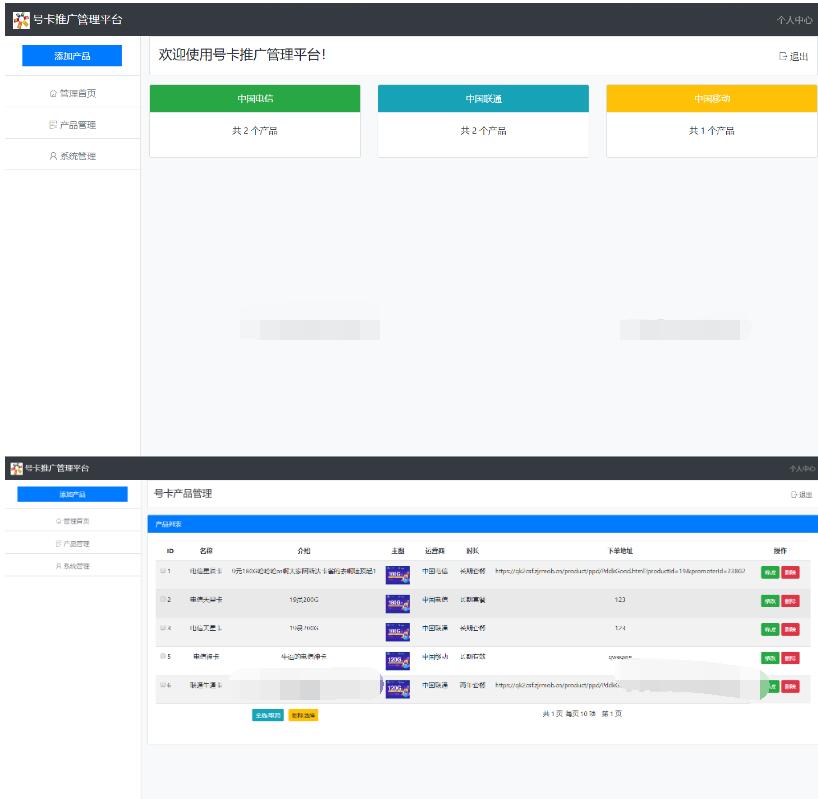Click 个人中心 in the welcome page top bar
The image size is (818, 799).
point(794,20)
